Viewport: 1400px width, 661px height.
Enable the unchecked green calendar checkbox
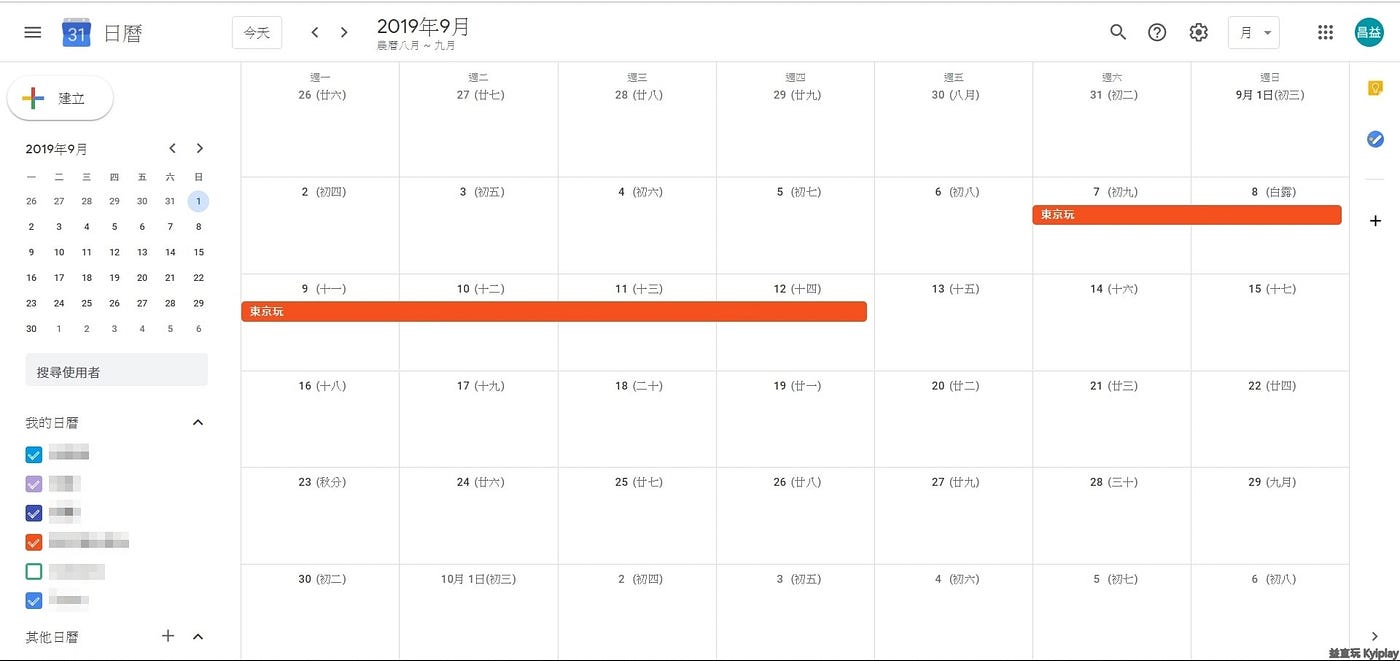coord(34,572)
